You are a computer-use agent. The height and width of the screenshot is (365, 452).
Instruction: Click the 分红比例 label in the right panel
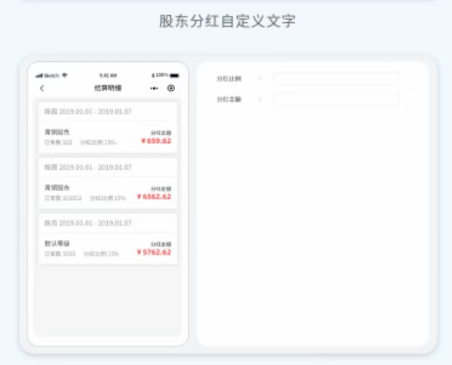pos(229,79)
